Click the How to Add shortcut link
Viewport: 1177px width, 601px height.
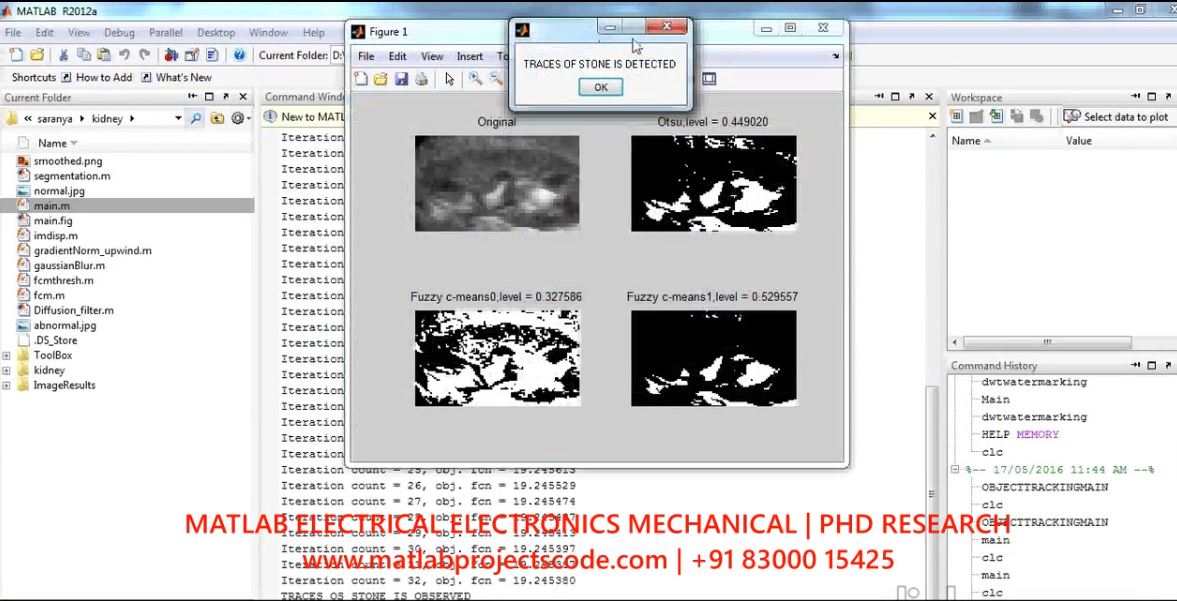pyautogui.click(x=103, y=77)
